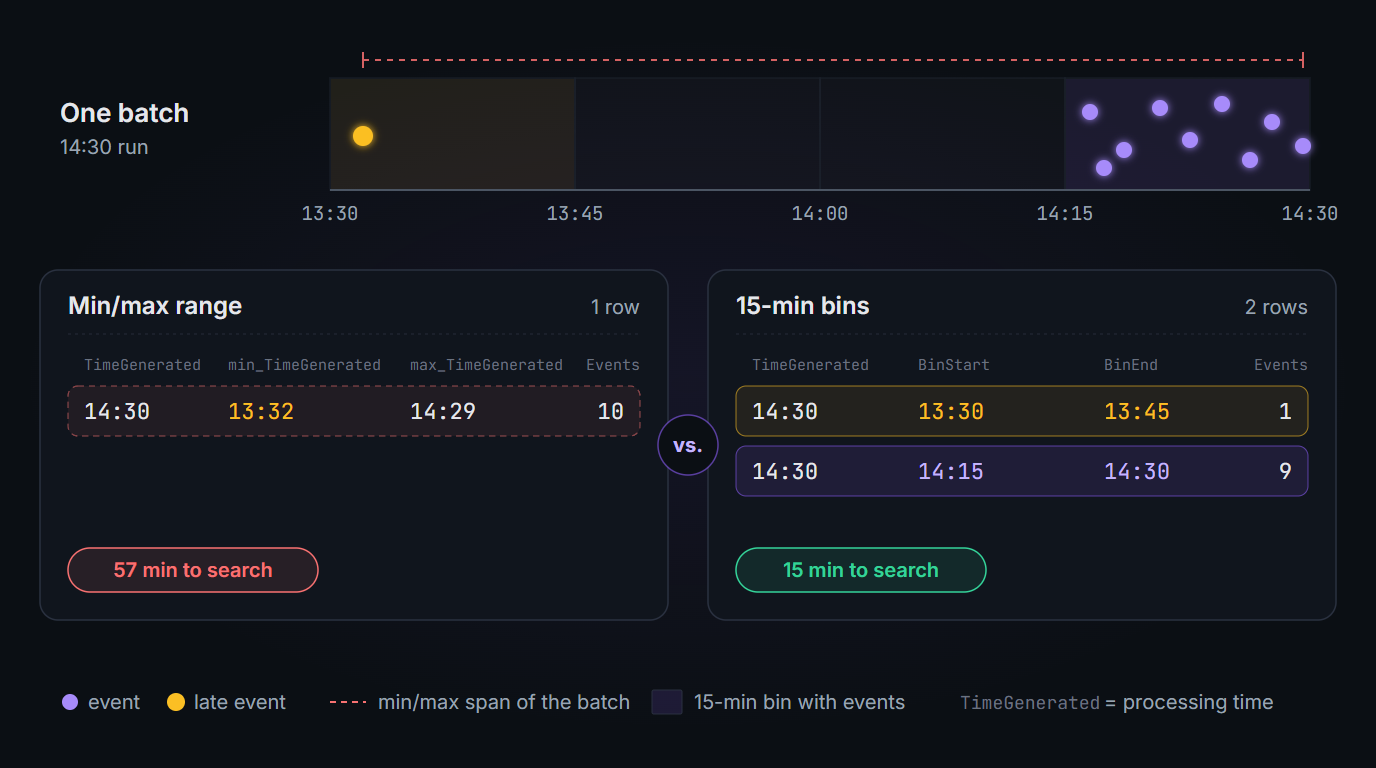Click the TimeGenerated header in the 15-min bins panel

click(x=810, y=365)
